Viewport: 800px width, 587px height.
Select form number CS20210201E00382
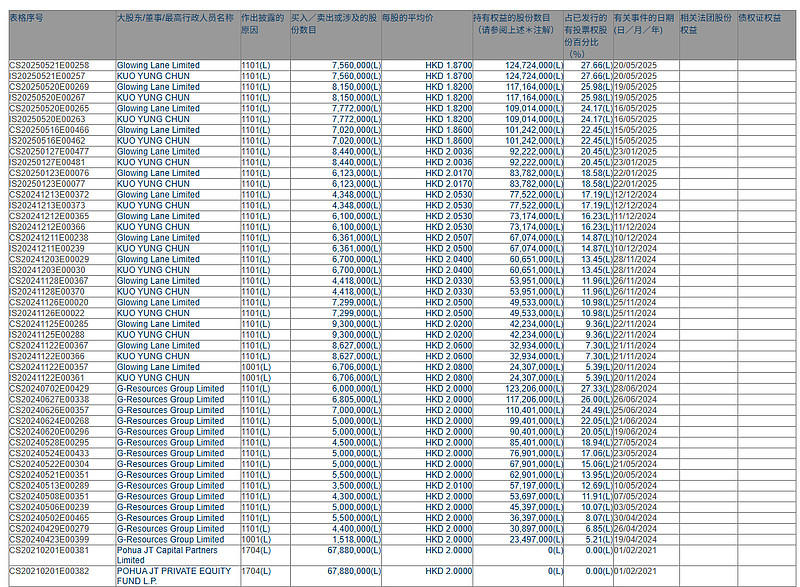tap(49, 571)
